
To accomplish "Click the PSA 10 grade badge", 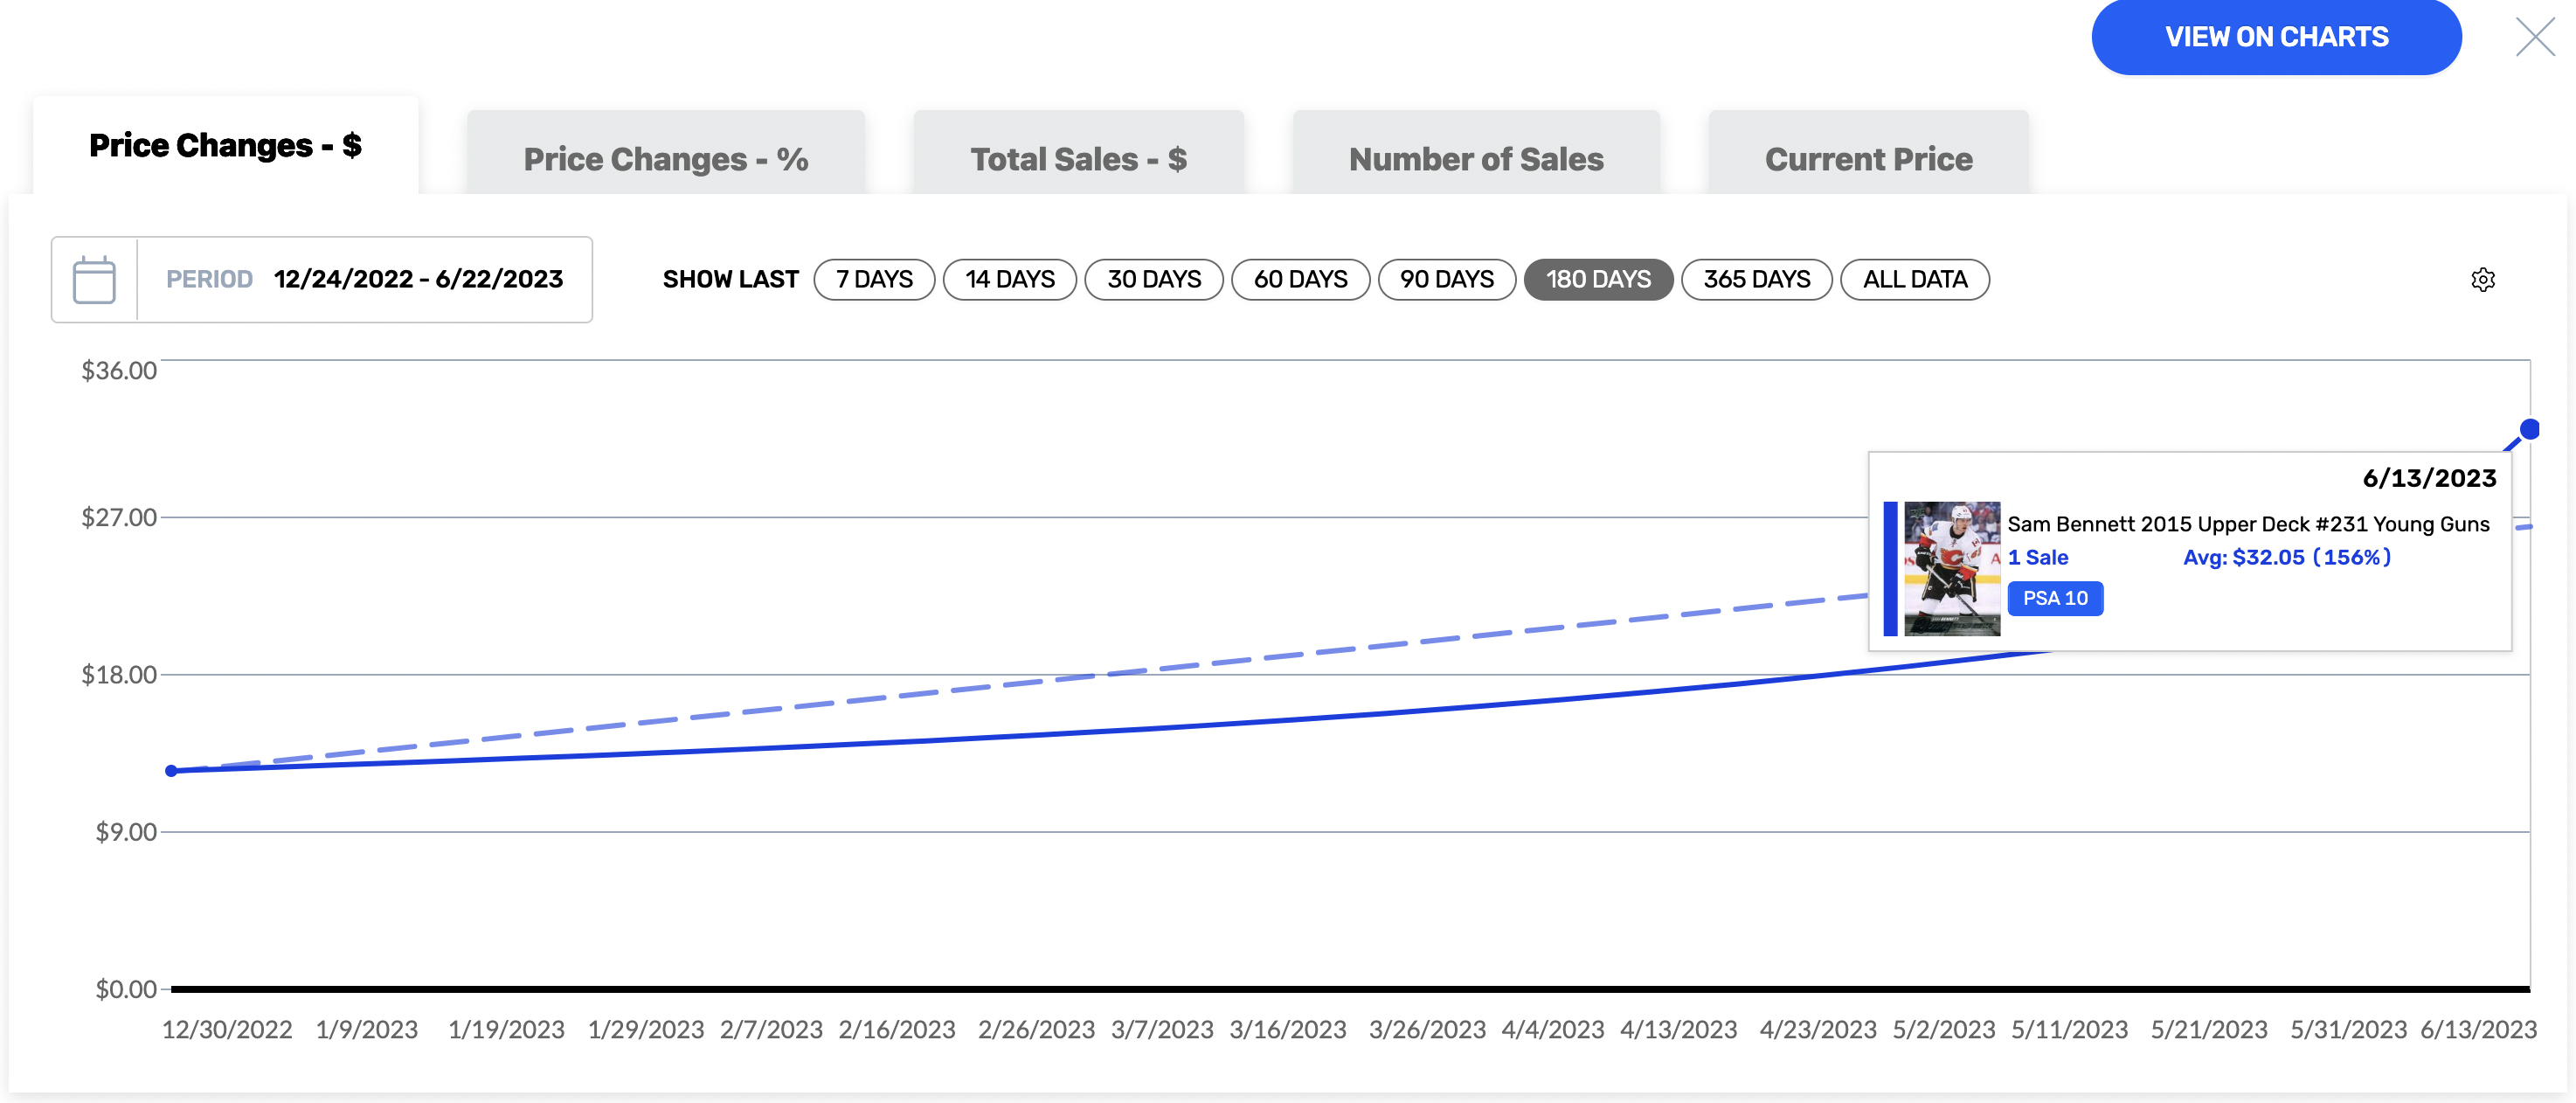I will (2055, 598).
